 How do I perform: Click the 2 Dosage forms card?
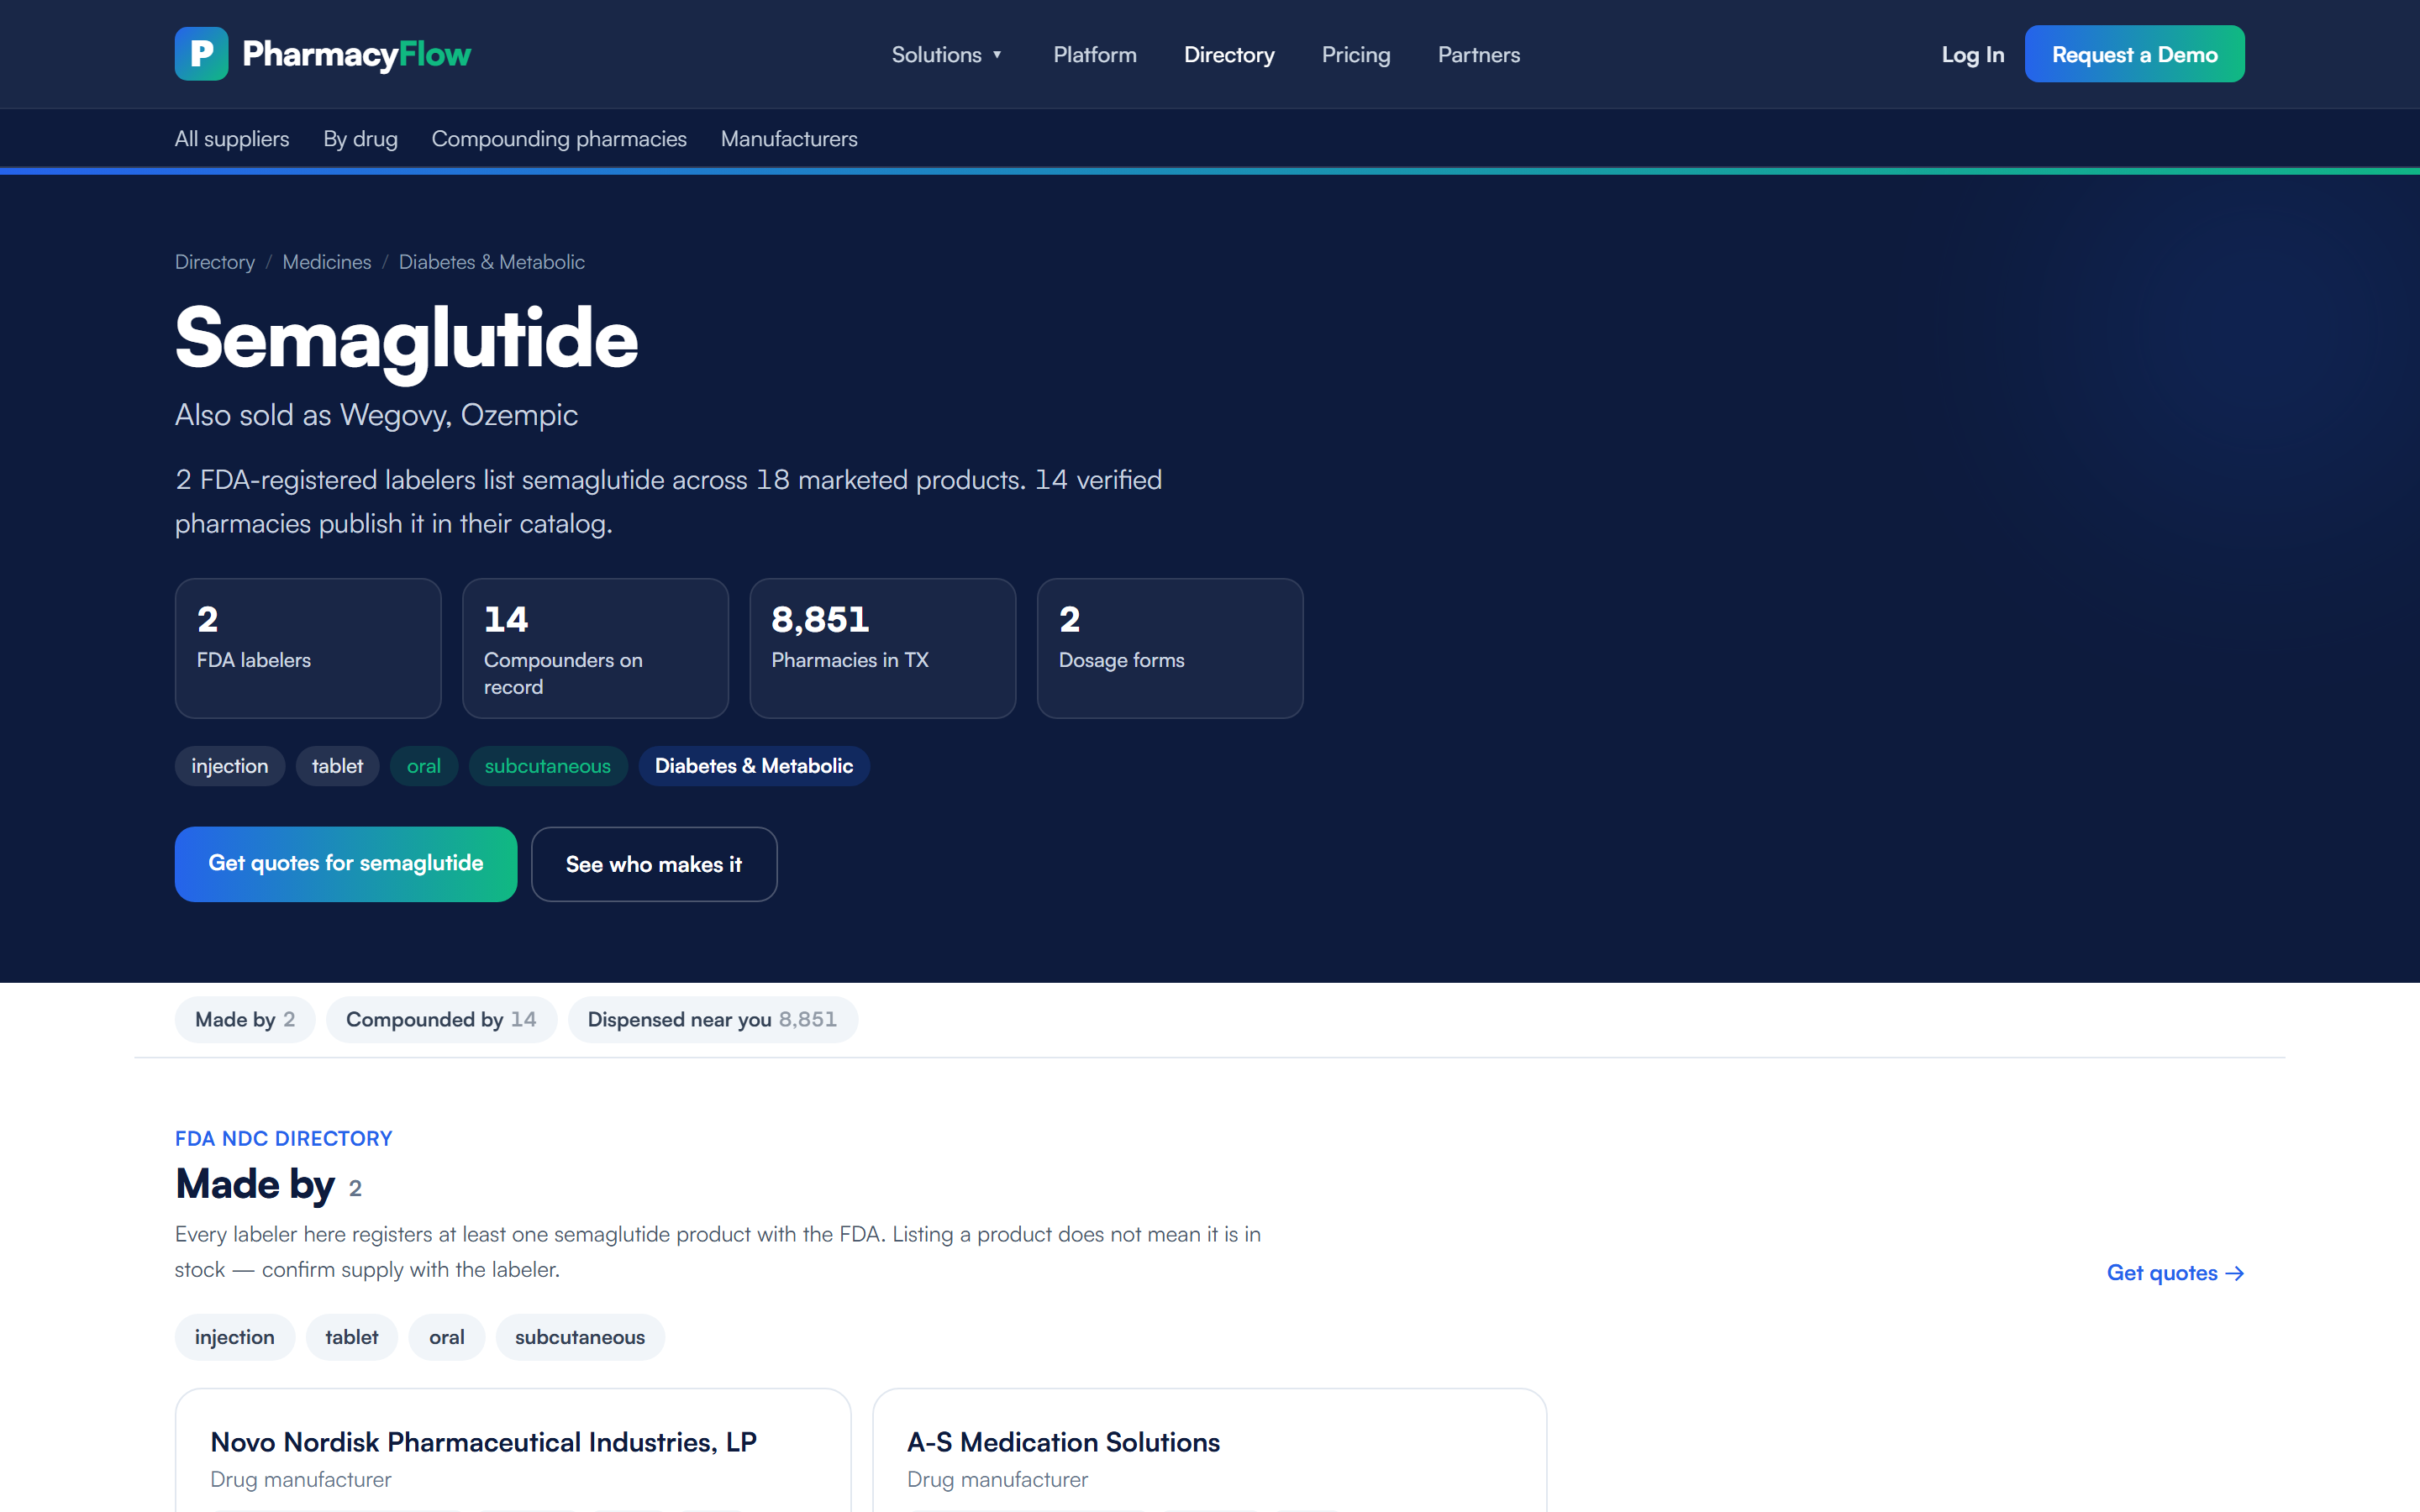(1170, 648)
